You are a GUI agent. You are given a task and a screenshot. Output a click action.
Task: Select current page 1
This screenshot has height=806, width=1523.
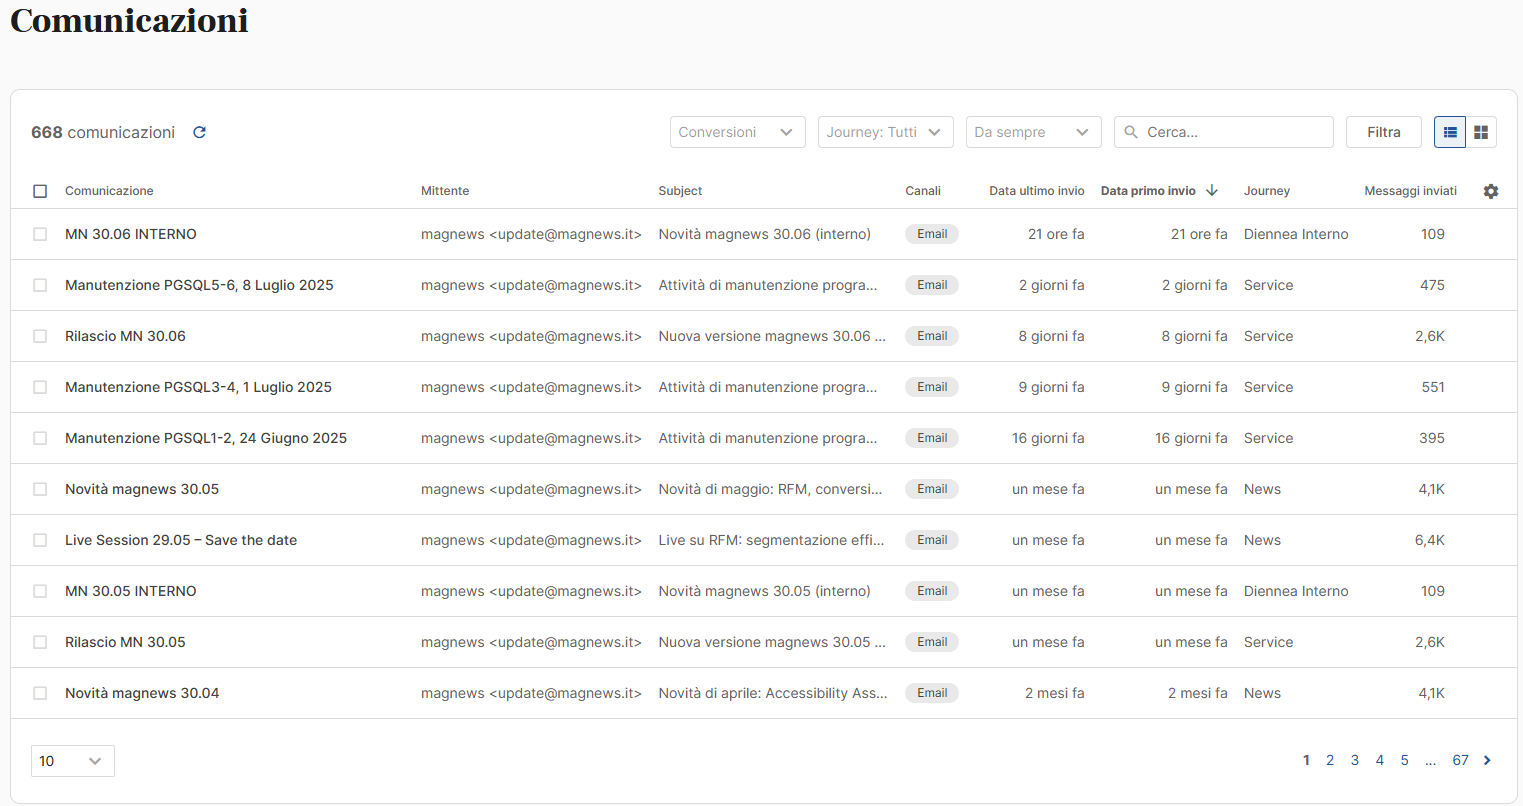pyautogui.click(x=1306, y=760)
